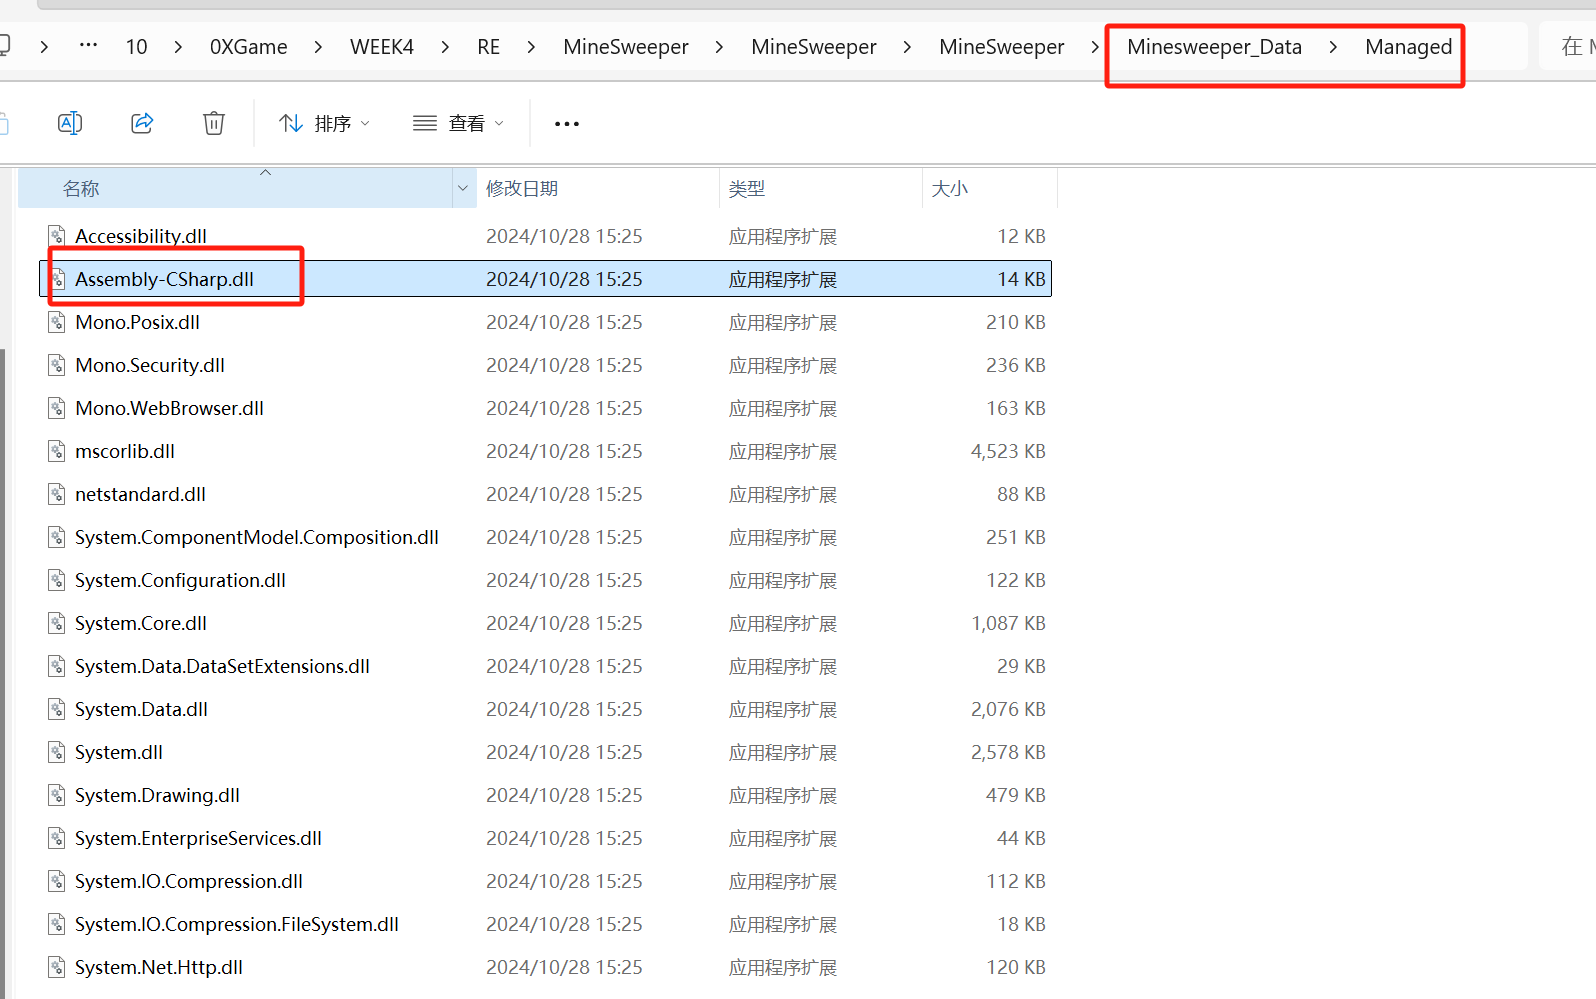Select System.IO.Compression.FileSystem.dll file icon

click(x=58, y=924)
